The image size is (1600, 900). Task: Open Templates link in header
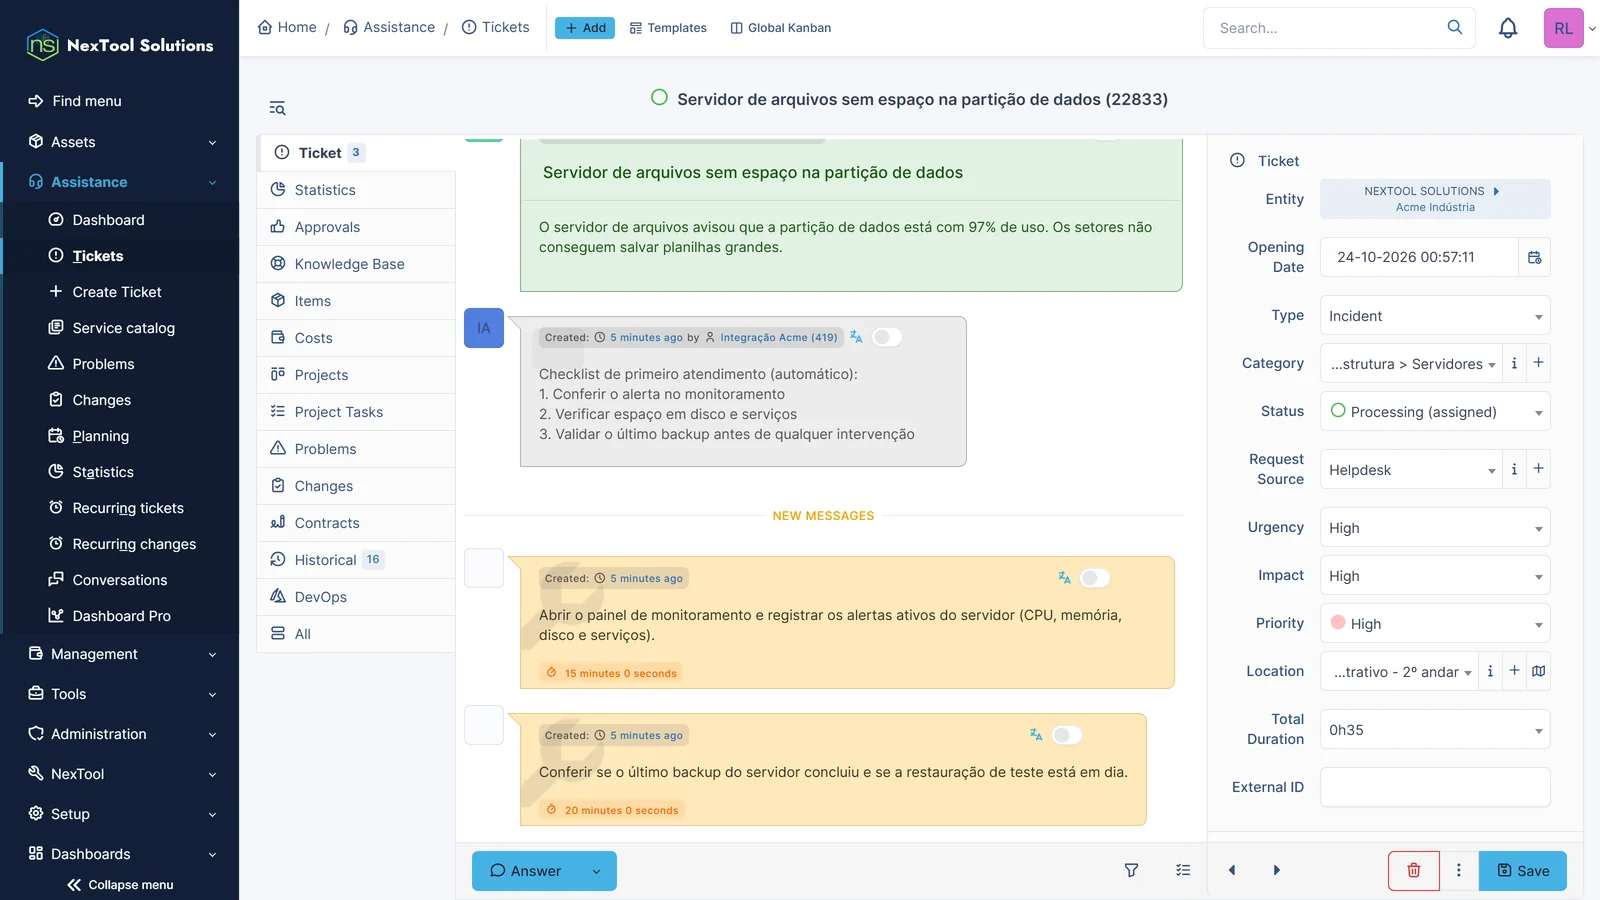point(668,28)
